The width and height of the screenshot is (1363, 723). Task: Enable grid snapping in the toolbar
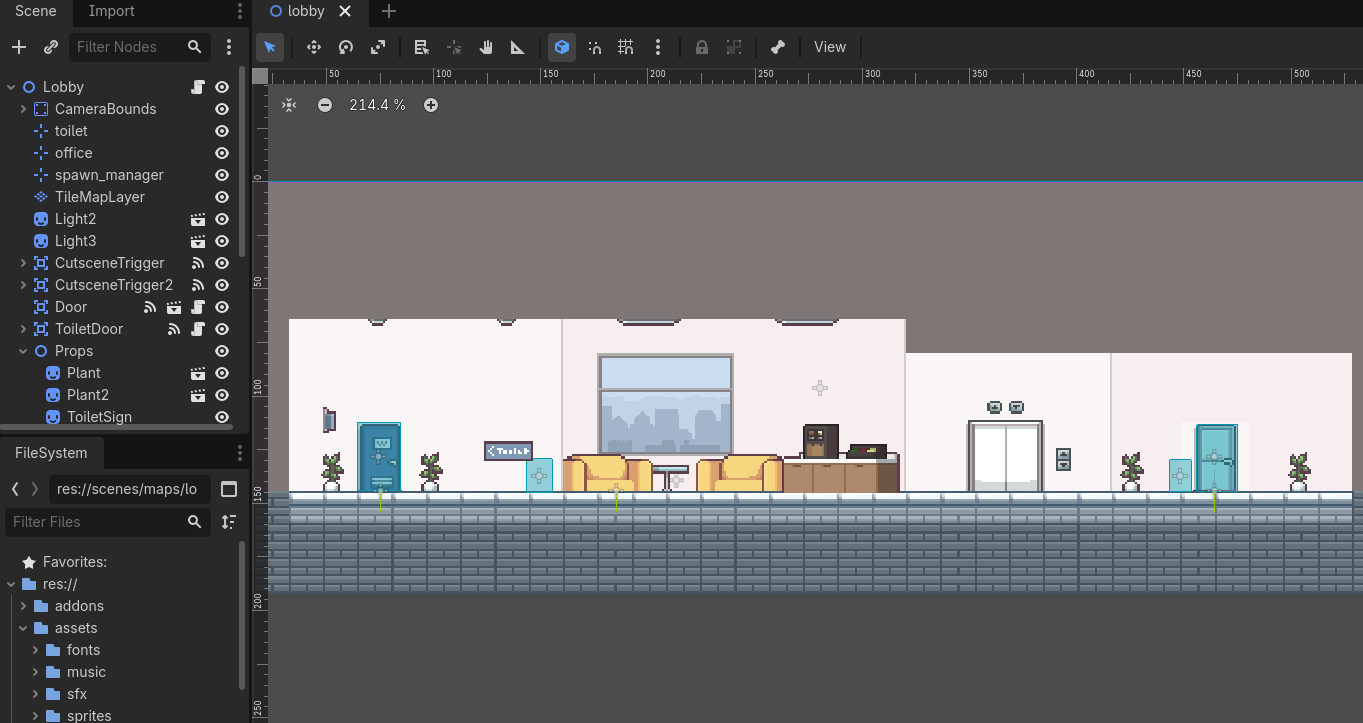[625, 47]
